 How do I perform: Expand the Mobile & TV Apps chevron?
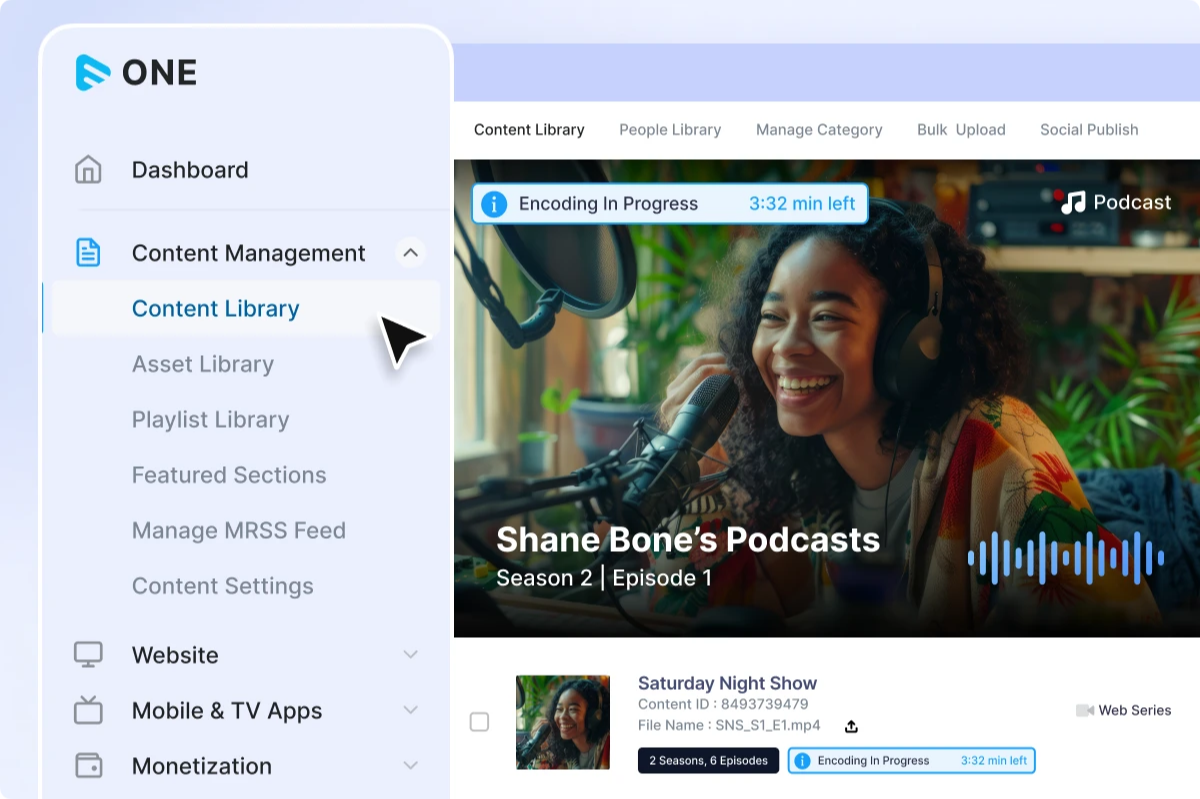pyautogui.click(x=410, y=710)
